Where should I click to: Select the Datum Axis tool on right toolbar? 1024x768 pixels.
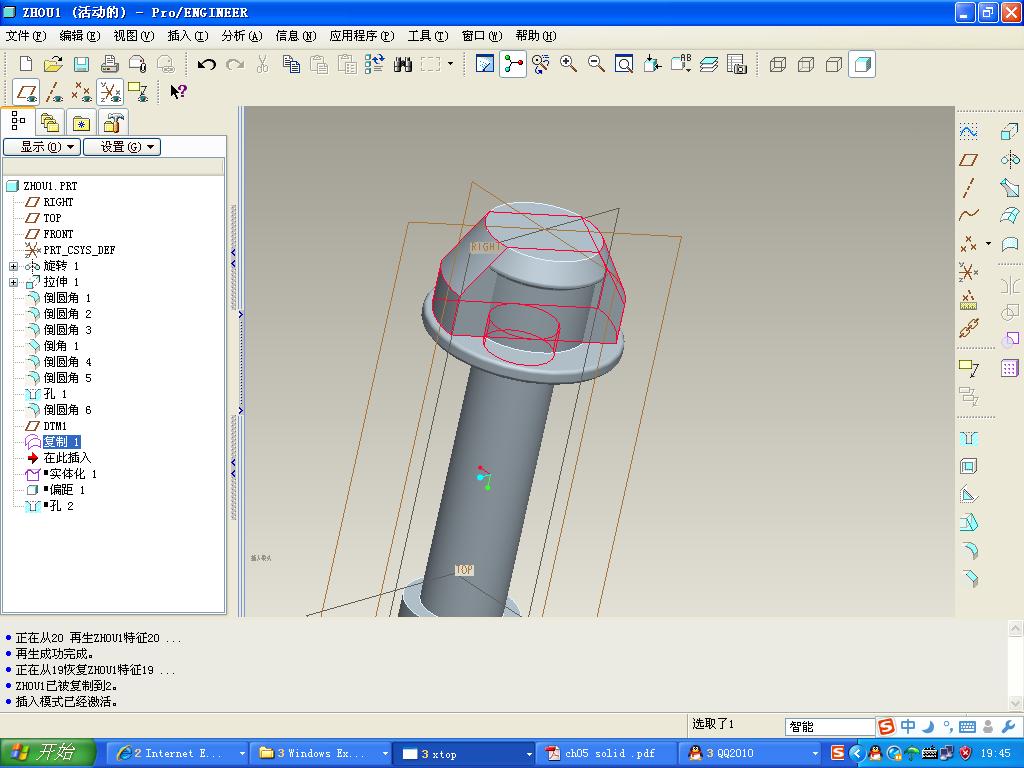click(968, 188)
